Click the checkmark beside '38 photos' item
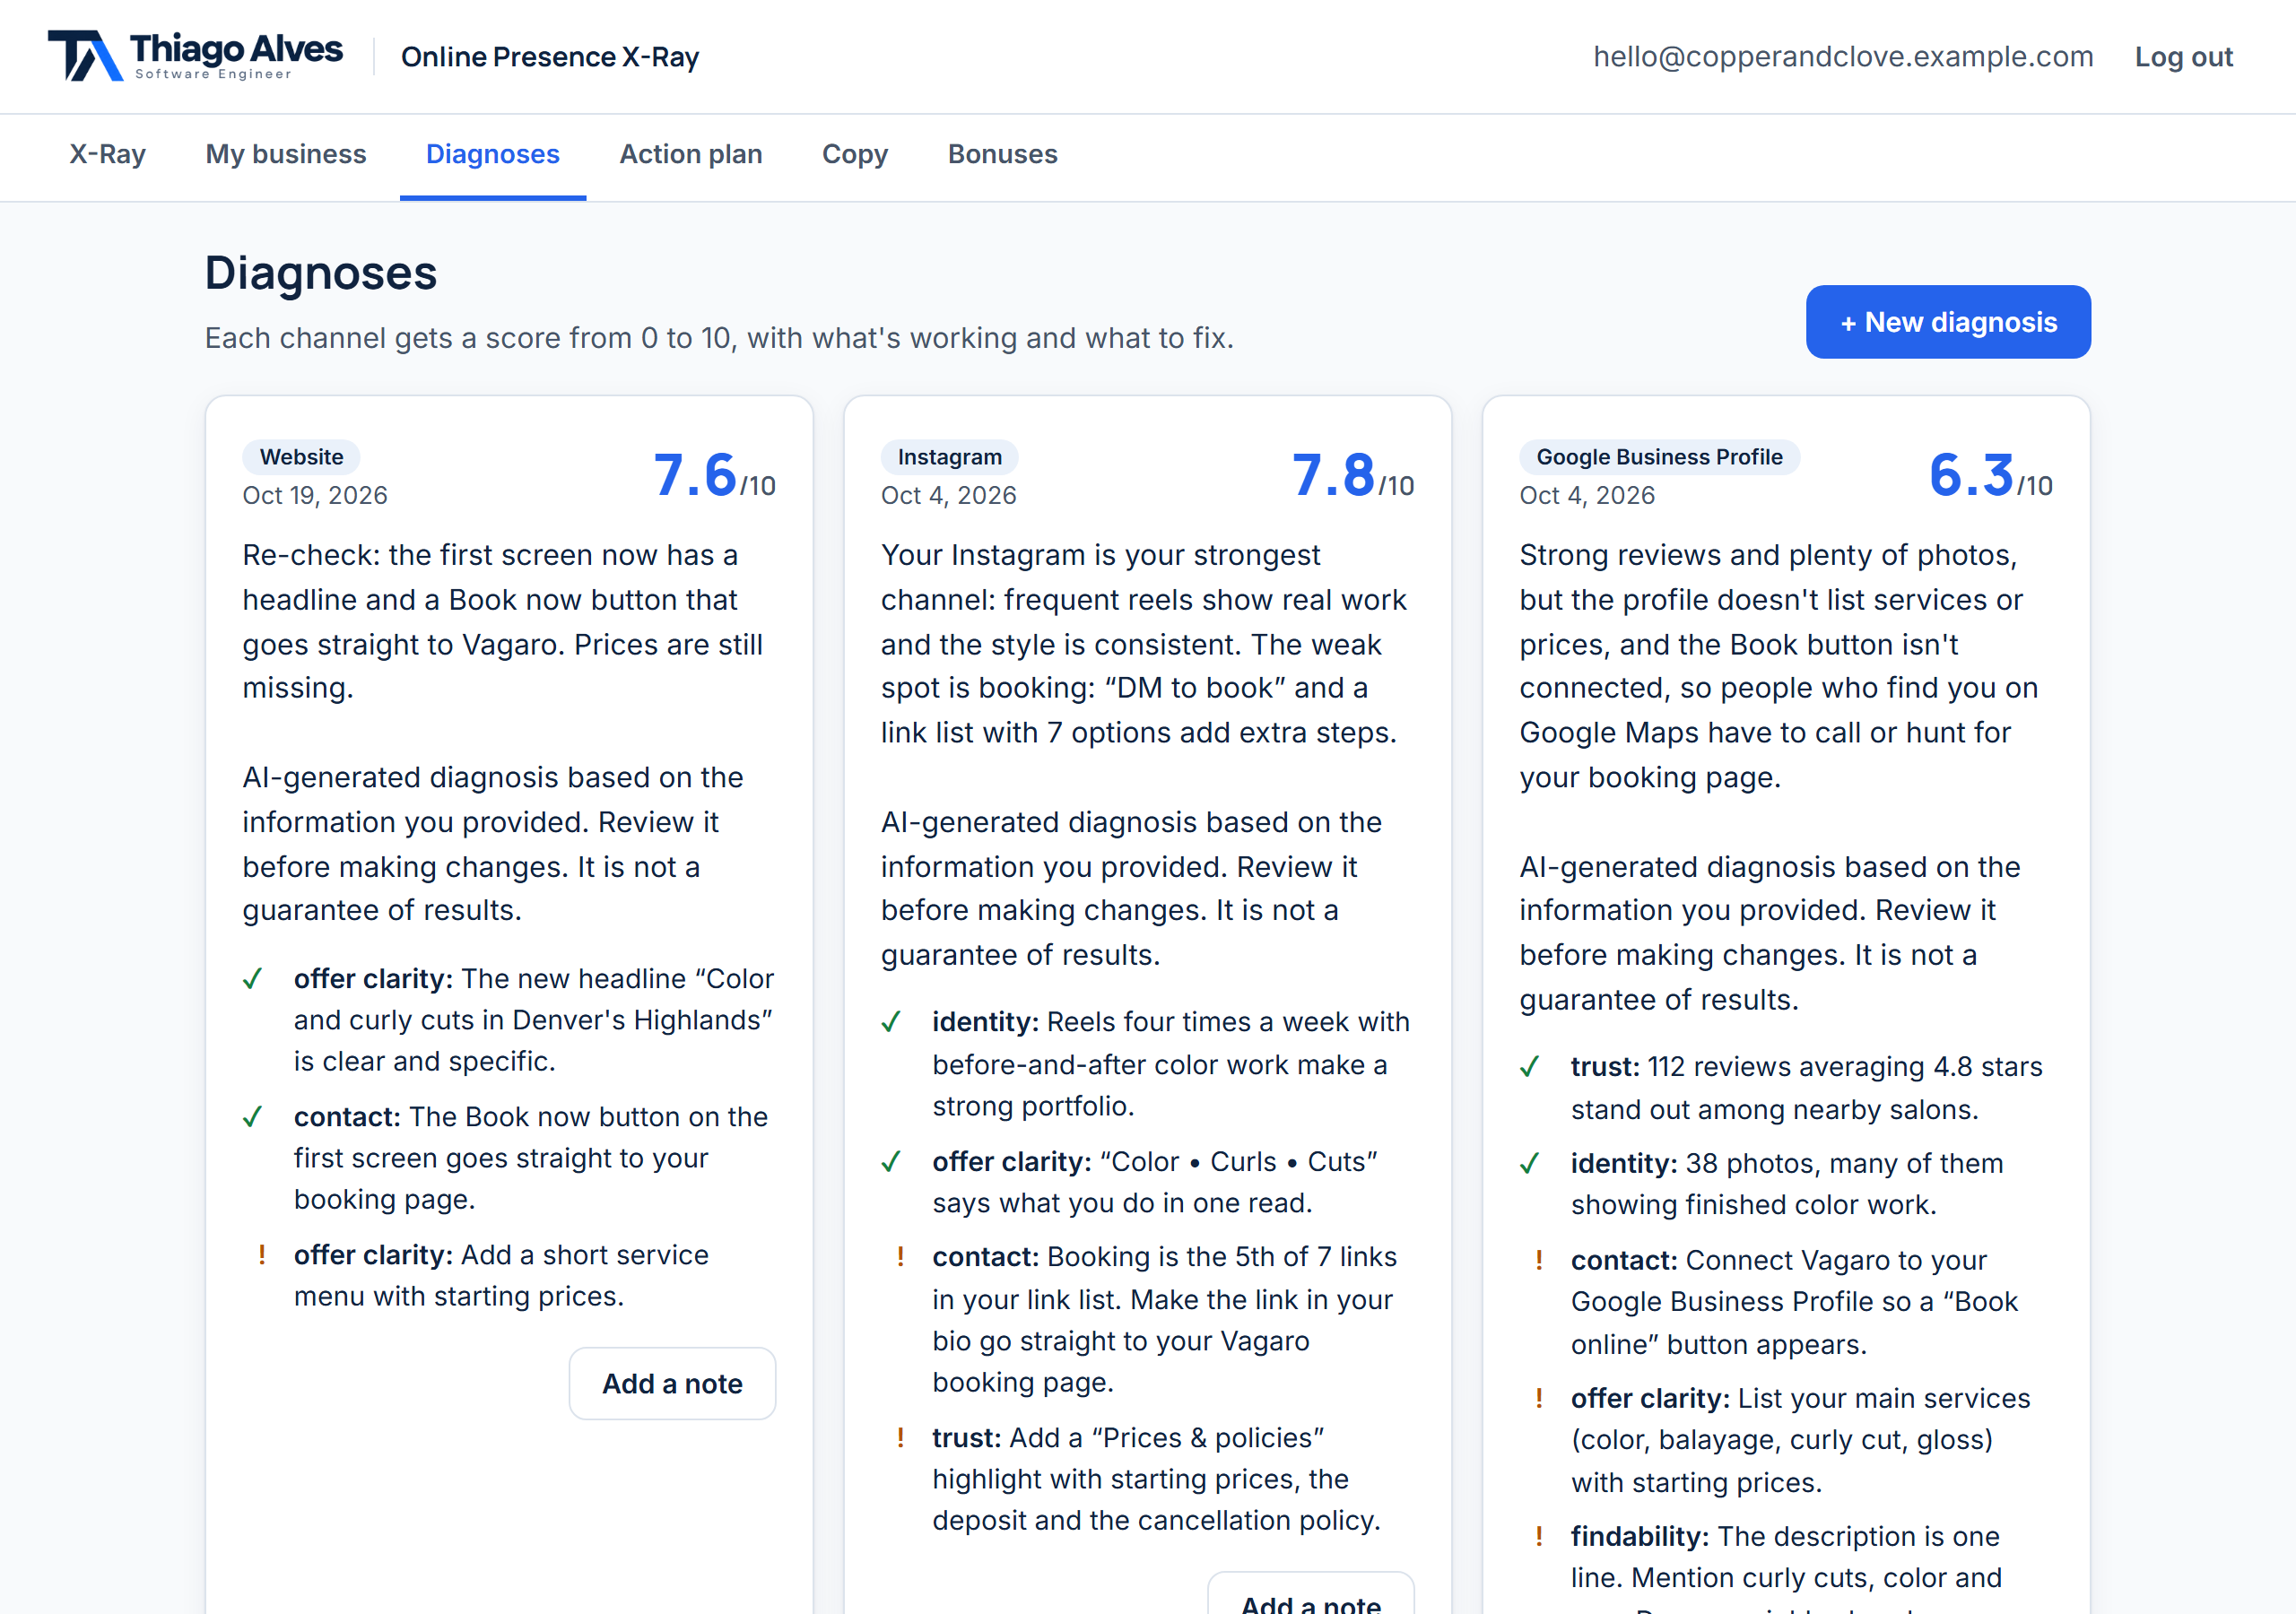Viewport: 2296px width, 1614px height. pos(1529,1164)
